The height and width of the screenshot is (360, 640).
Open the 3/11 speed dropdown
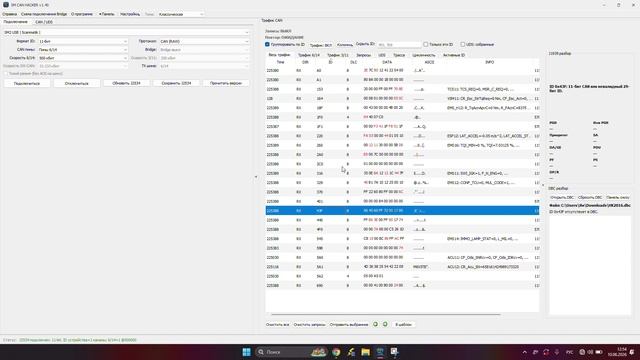pyautogui.click(x=204, y=58)
